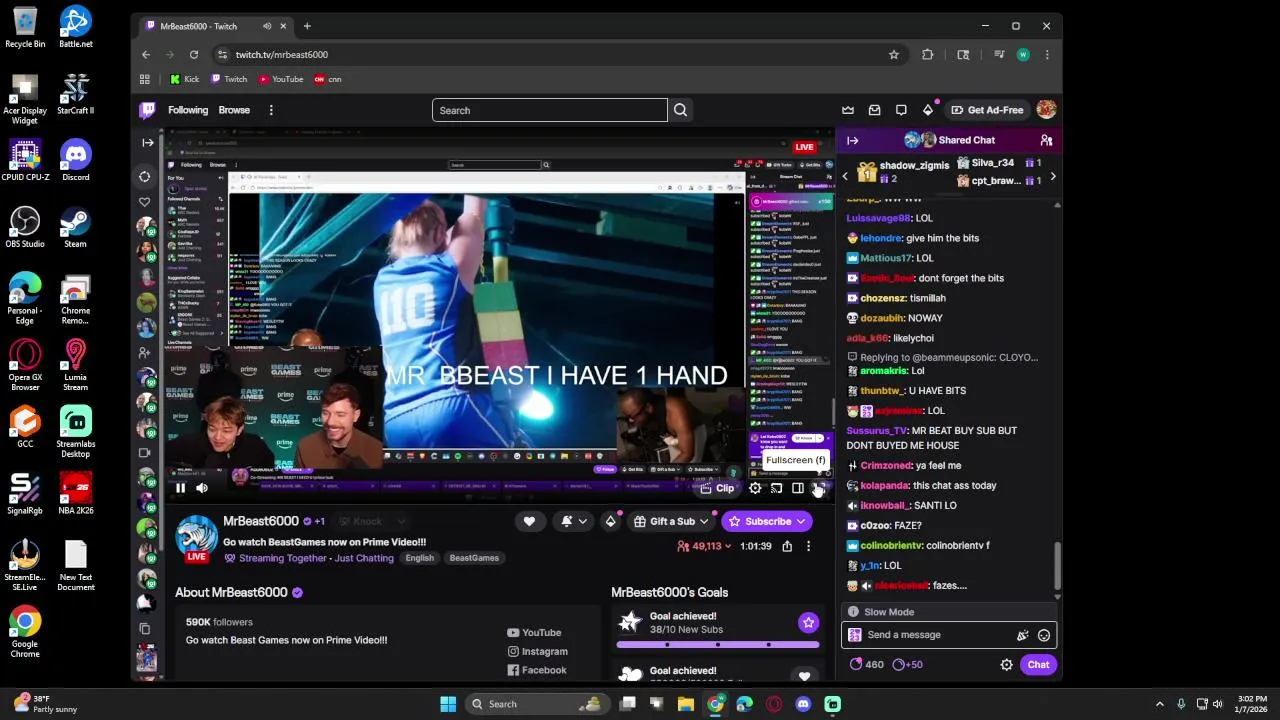The image size is (1280, 720).
Task: Open the emote picker smiley icon
Action: [x=1044, y=635]
